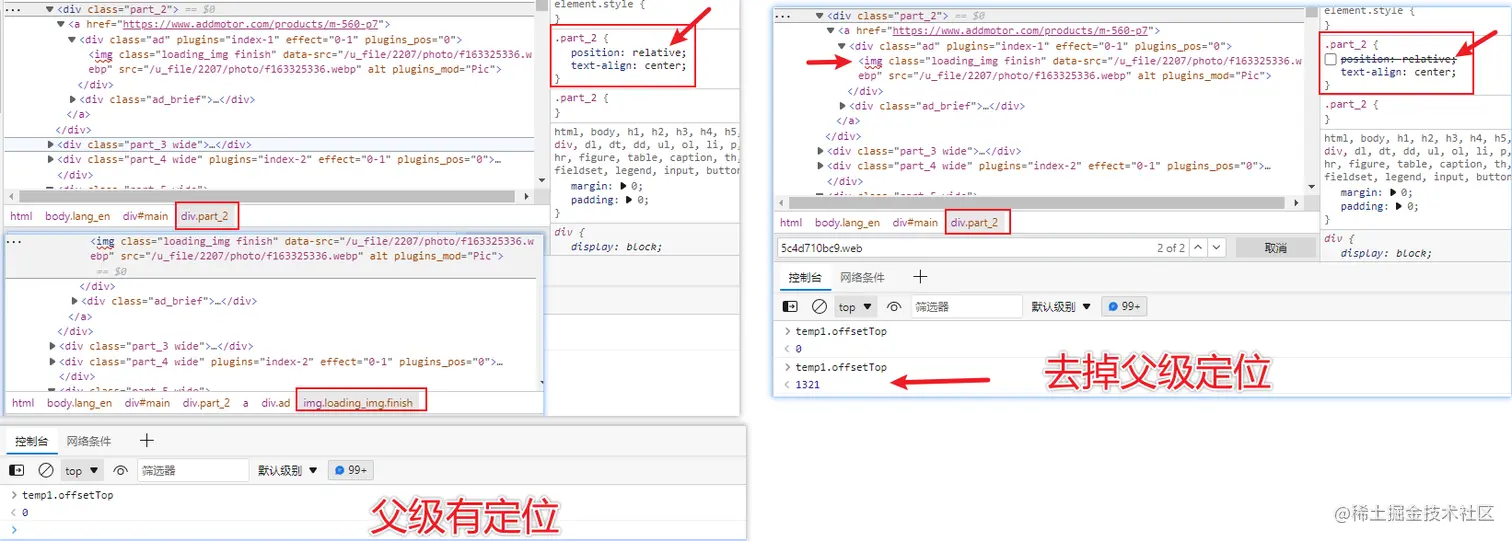Click display: block in right Styles pane
1512x541 pixels.
[1386, 253]
